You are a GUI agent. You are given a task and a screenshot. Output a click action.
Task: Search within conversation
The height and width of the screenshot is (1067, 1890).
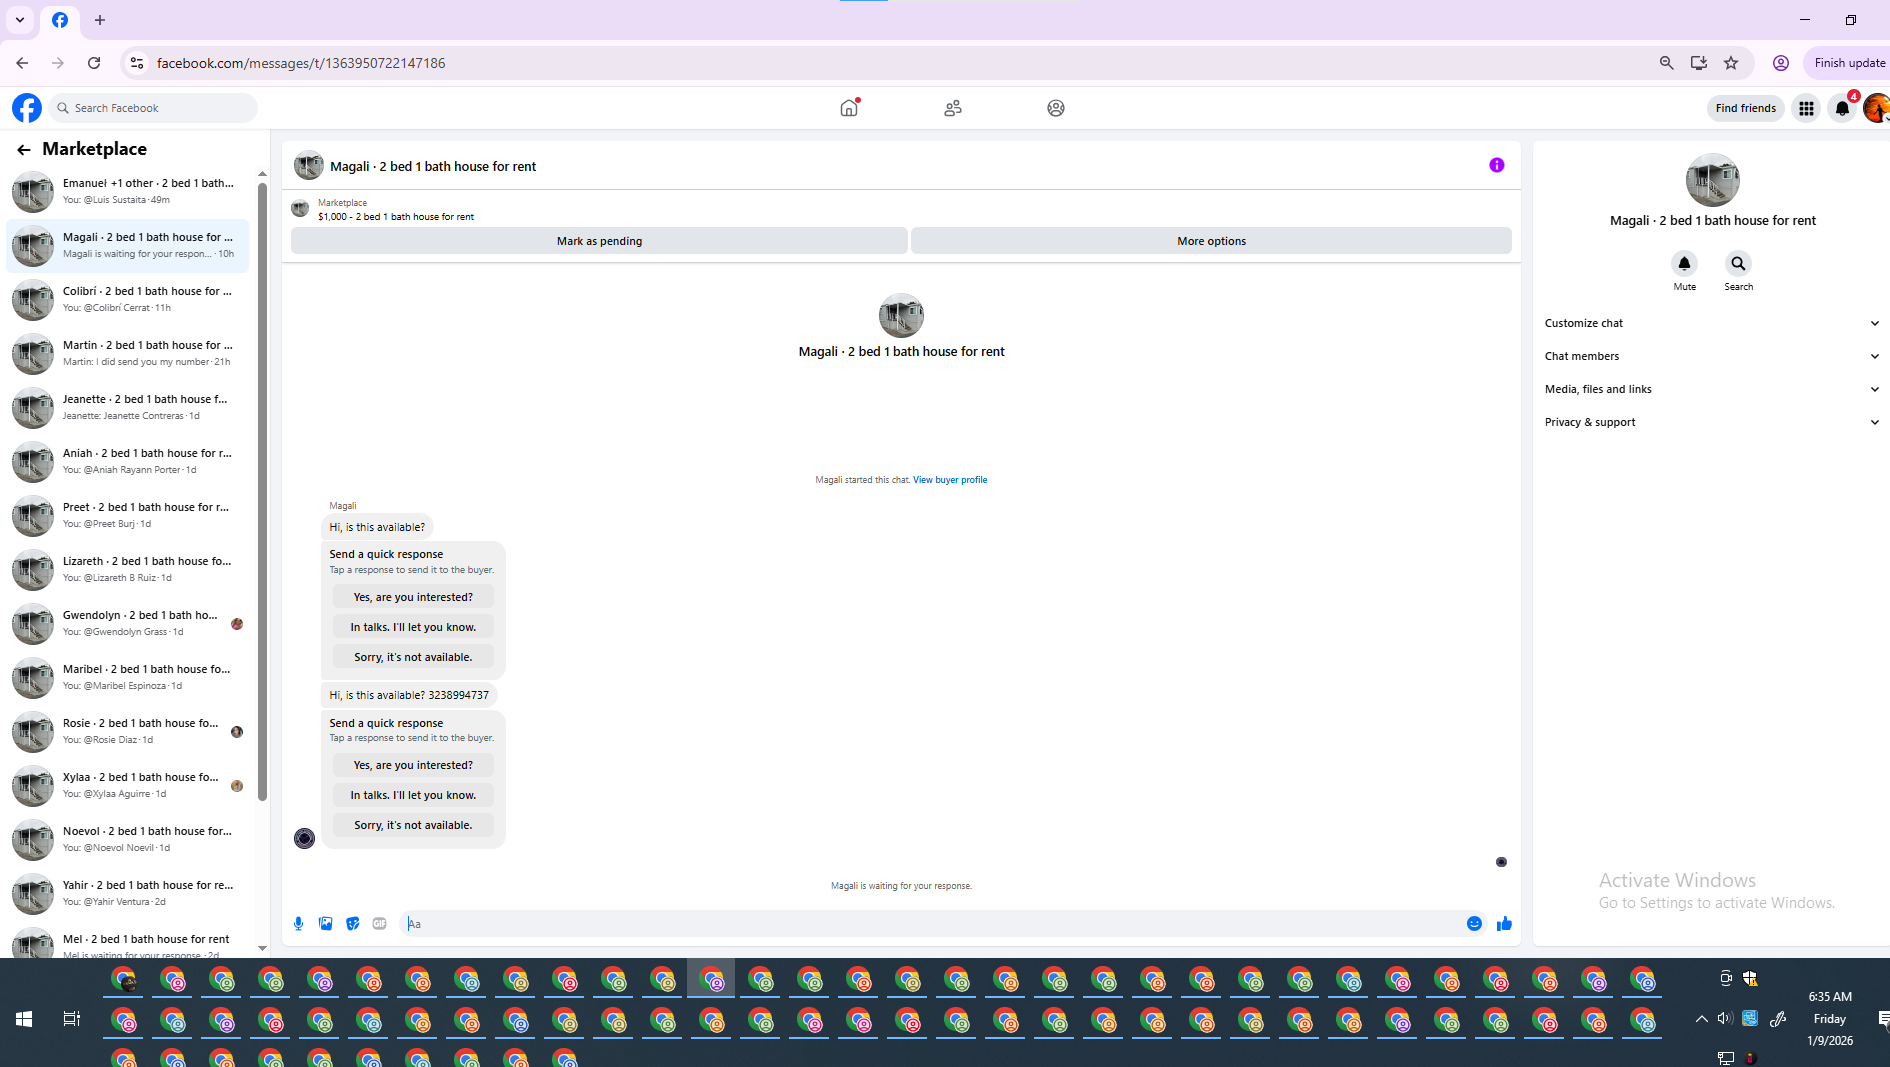(1738, 264)
